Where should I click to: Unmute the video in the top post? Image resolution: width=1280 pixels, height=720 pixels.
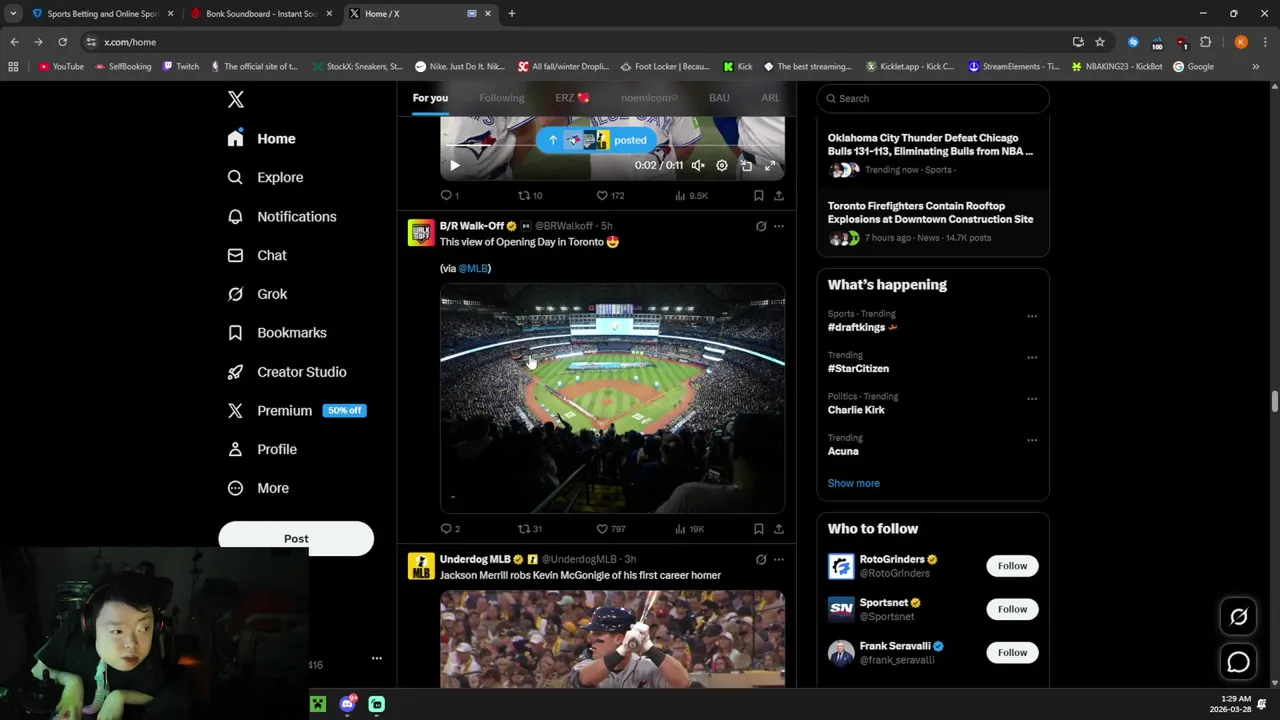(x=698, y=166)
